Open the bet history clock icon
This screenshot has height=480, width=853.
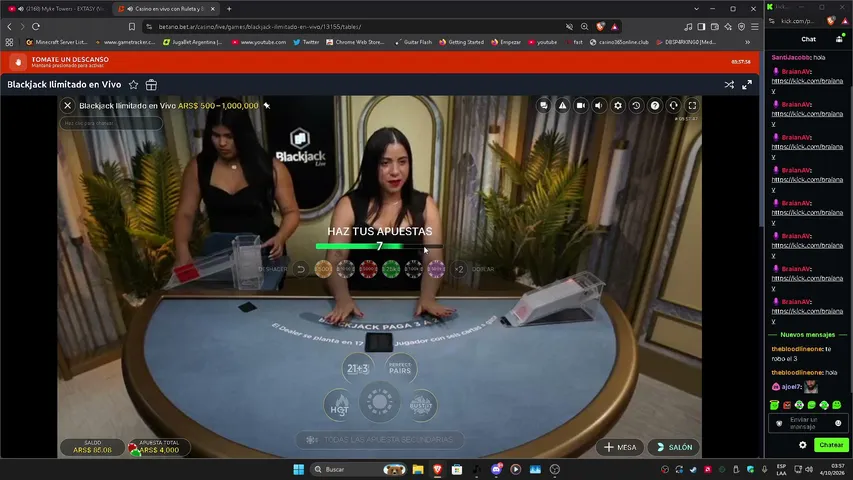[636, 106]
